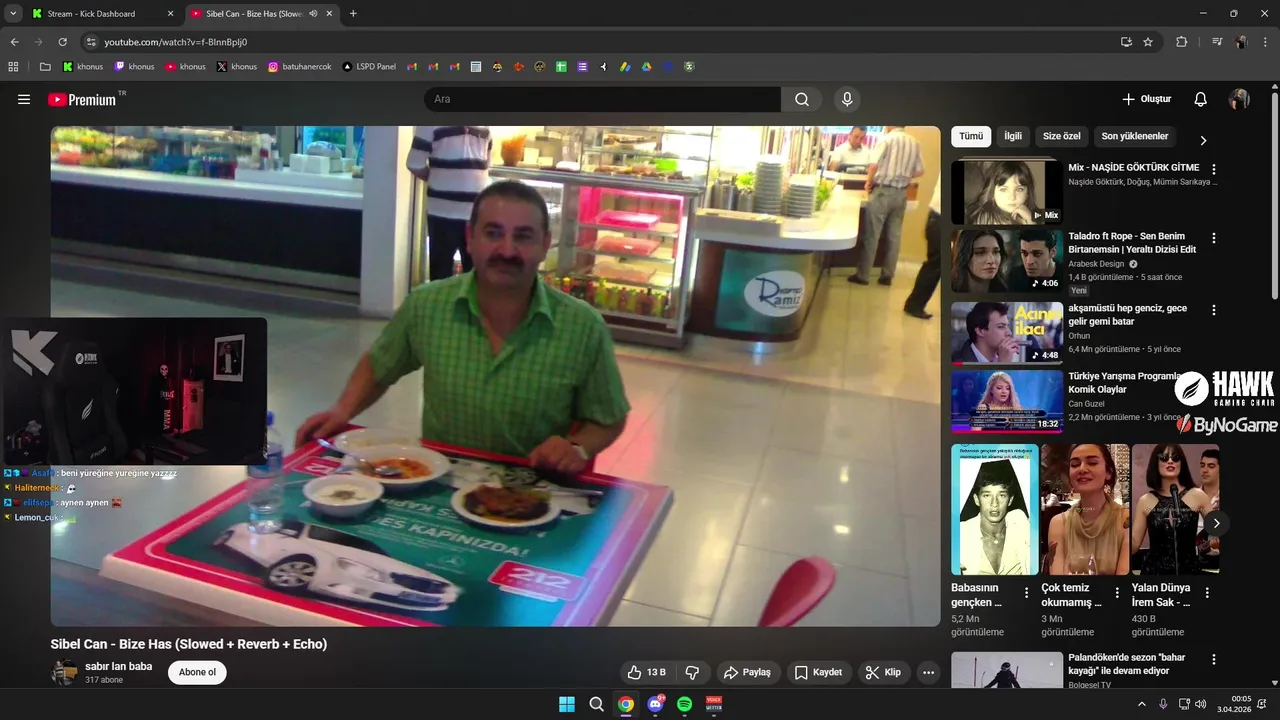This screenshot has width=1280, height=720.
Task: Open the YouTube account avatar menu
Action: [x=1239, y=99]
